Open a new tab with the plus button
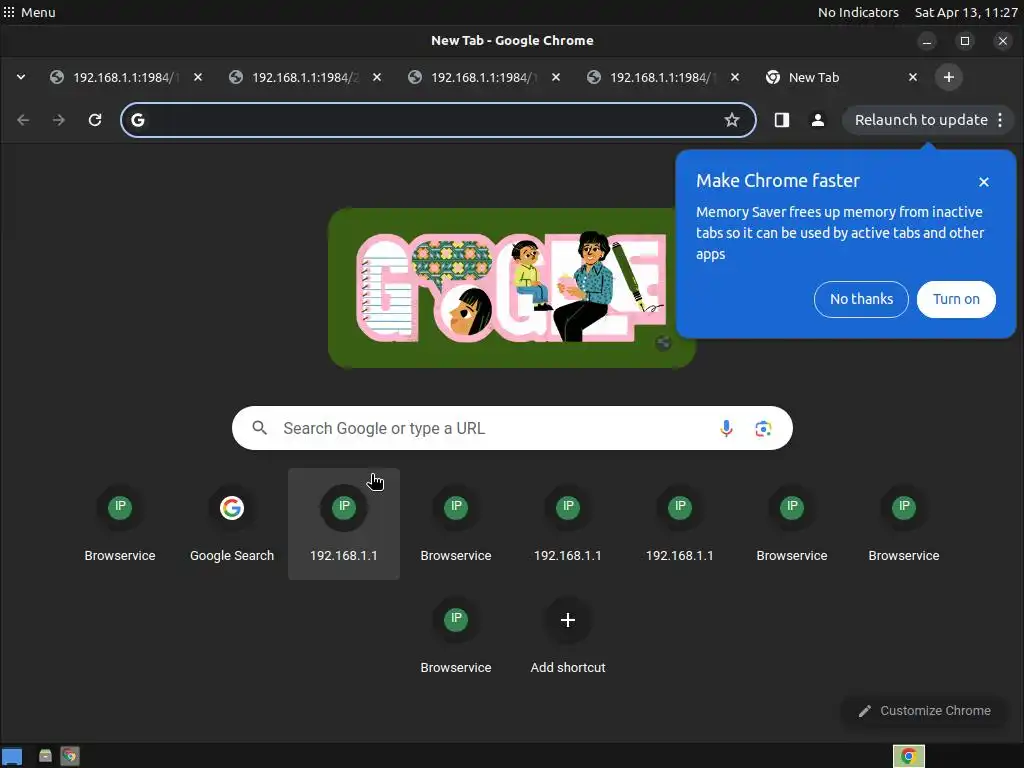This screenshot has height=768, width=1024. pyautogui.click(x=949, y=77)
